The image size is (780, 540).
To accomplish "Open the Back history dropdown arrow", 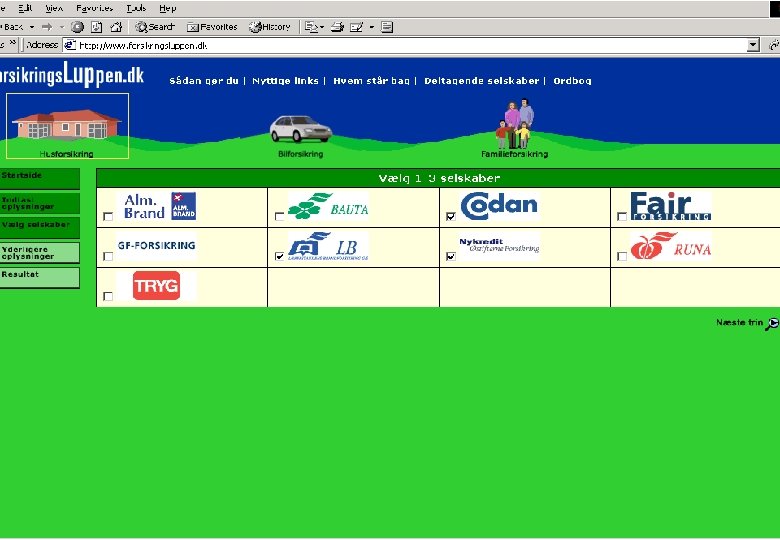I will (32, 27).
